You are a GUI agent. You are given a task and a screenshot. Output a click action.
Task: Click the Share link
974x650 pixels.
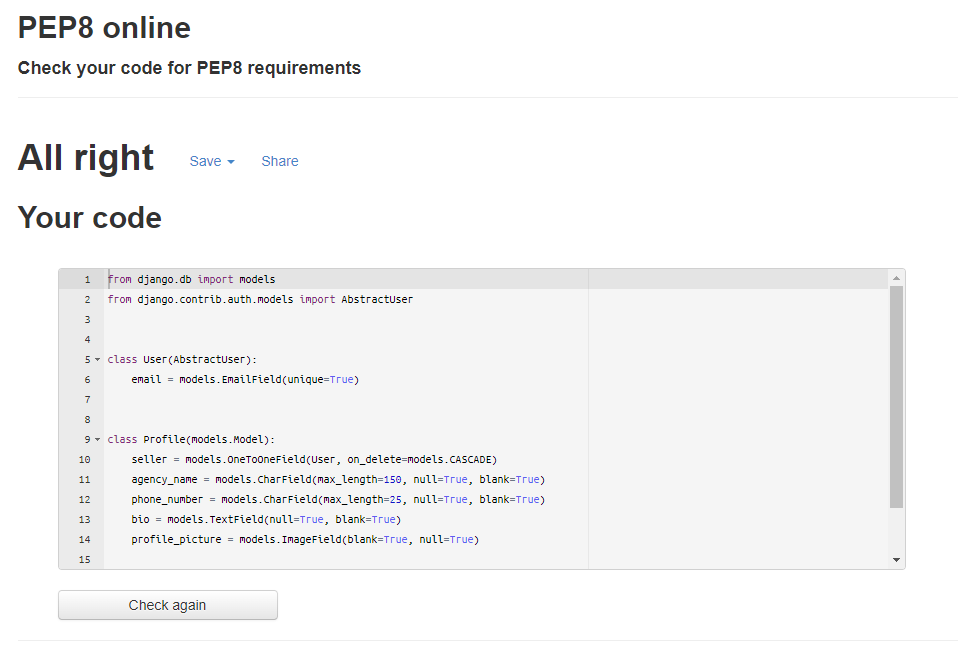[x=279, y=161]
